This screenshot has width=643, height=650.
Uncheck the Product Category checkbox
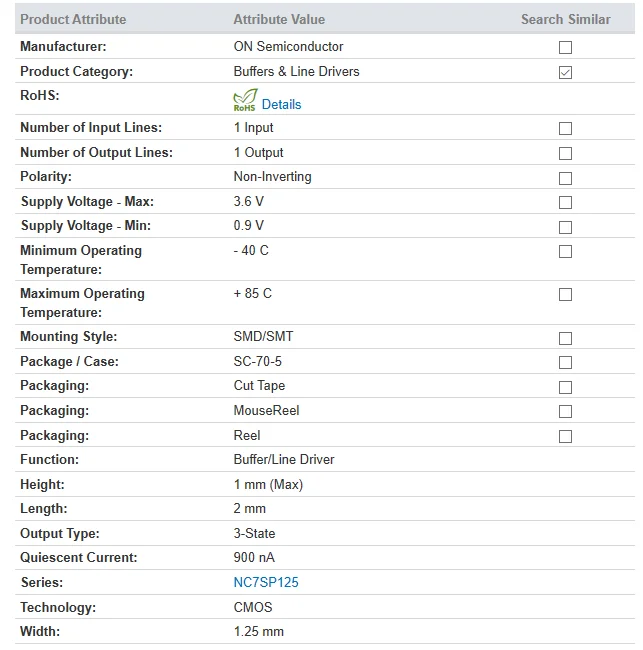pos(565,72)
